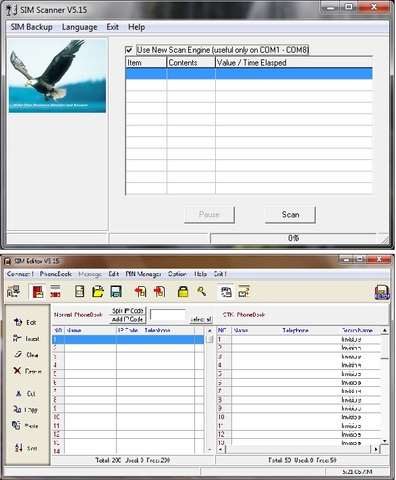Click the Copy button in the sidebar
The image size is (396, 480).
click(x=25, y=410)
